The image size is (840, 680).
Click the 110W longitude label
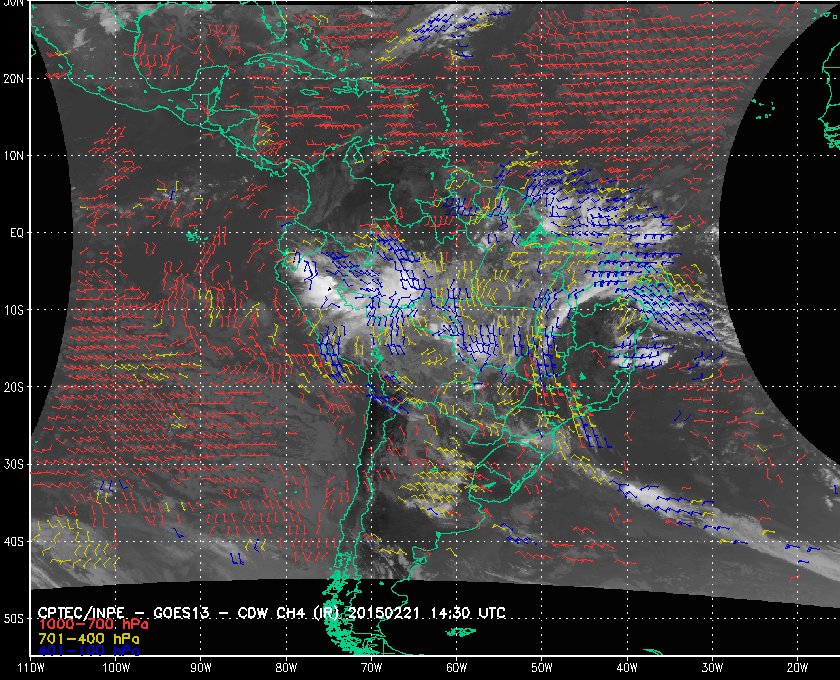point(31,668)
